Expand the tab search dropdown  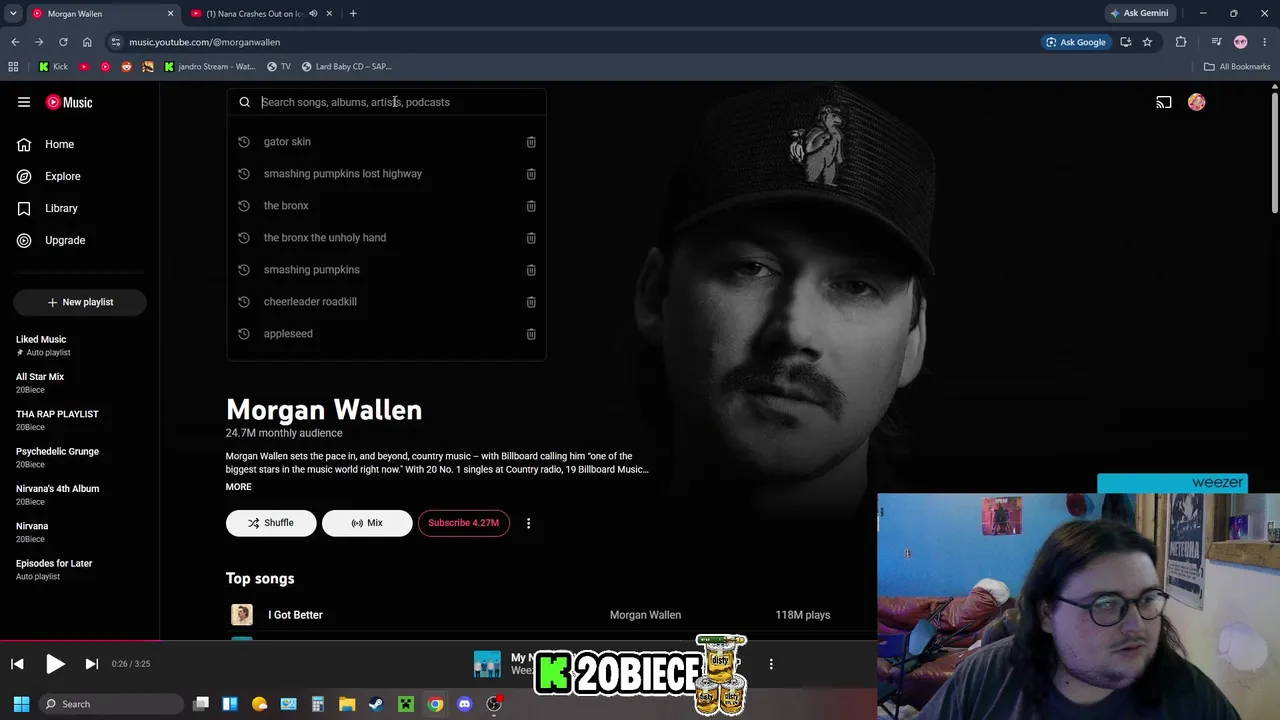click(13, 14)
